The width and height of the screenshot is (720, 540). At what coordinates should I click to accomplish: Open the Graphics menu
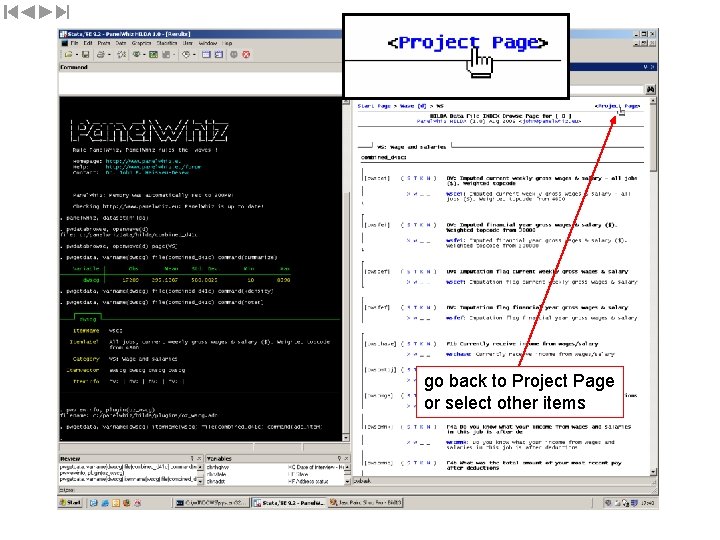coord(141,43)
